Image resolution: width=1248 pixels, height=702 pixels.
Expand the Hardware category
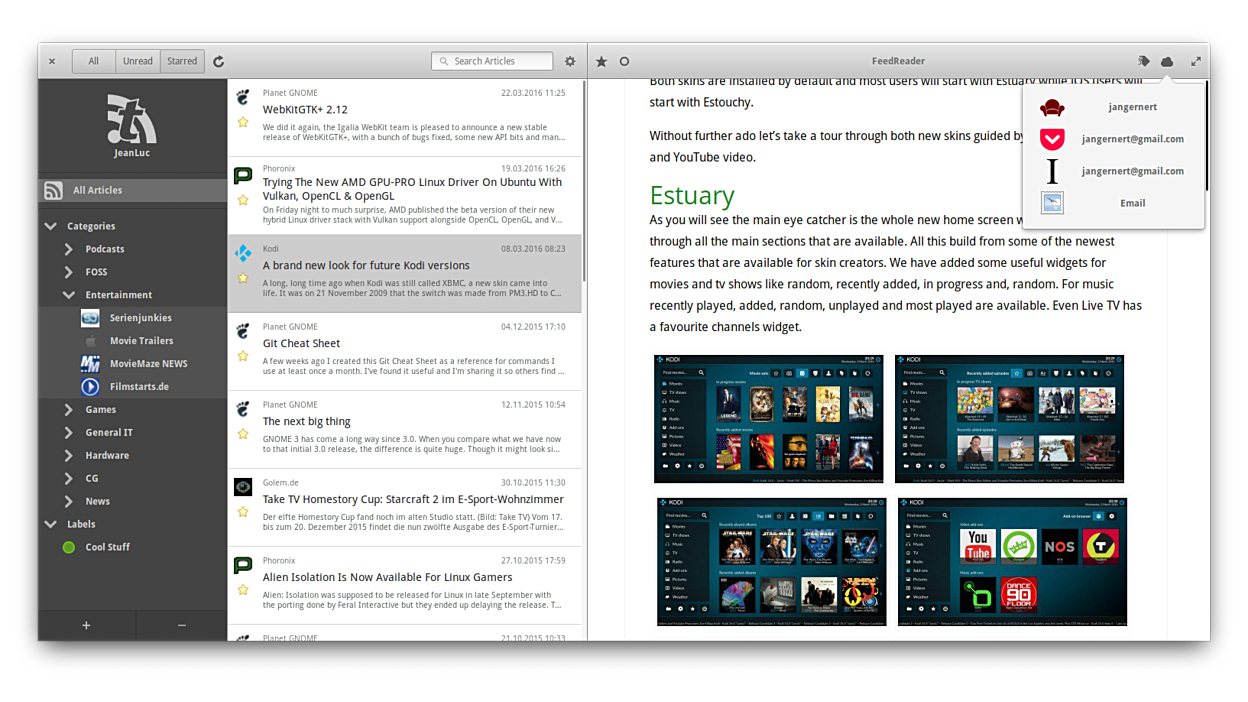(x=68, y=455)
